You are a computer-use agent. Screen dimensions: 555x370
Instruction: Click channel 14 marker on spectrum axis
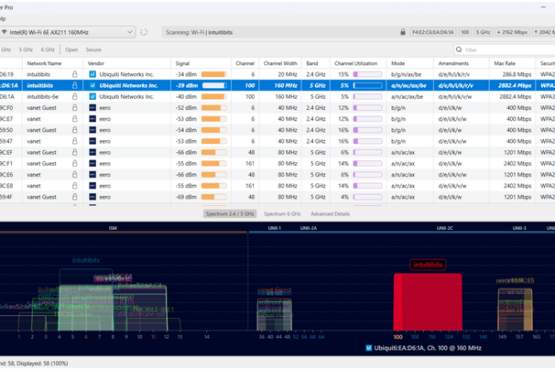(207, 337)
